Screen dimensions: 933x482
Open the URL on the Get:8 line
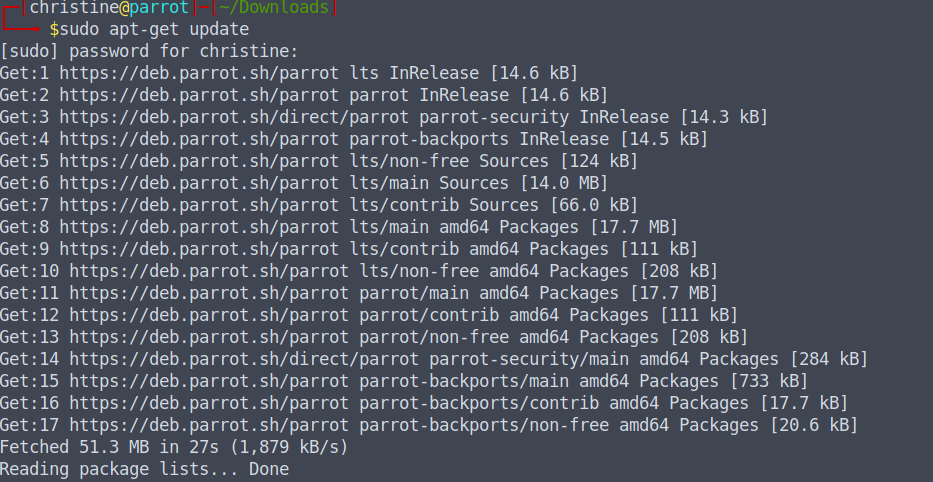(199, 227)
